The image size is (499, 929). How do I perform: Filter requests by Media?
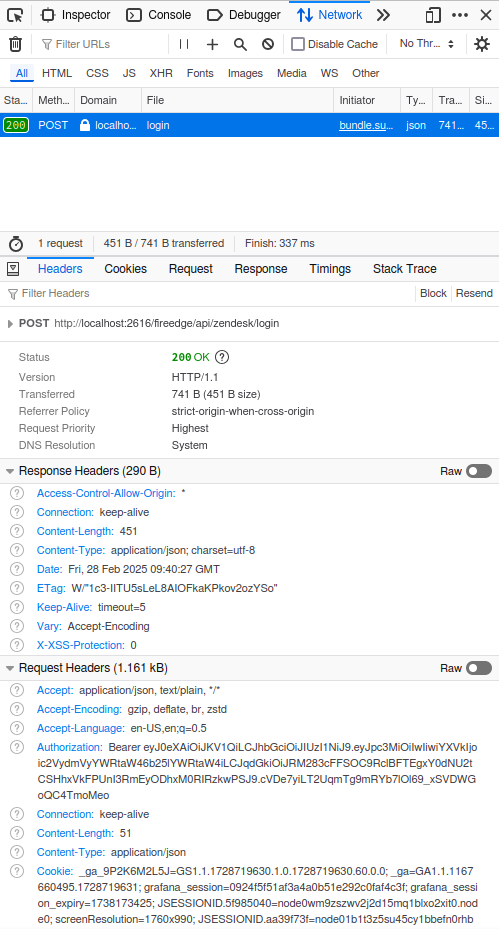[x=292, y=73]
